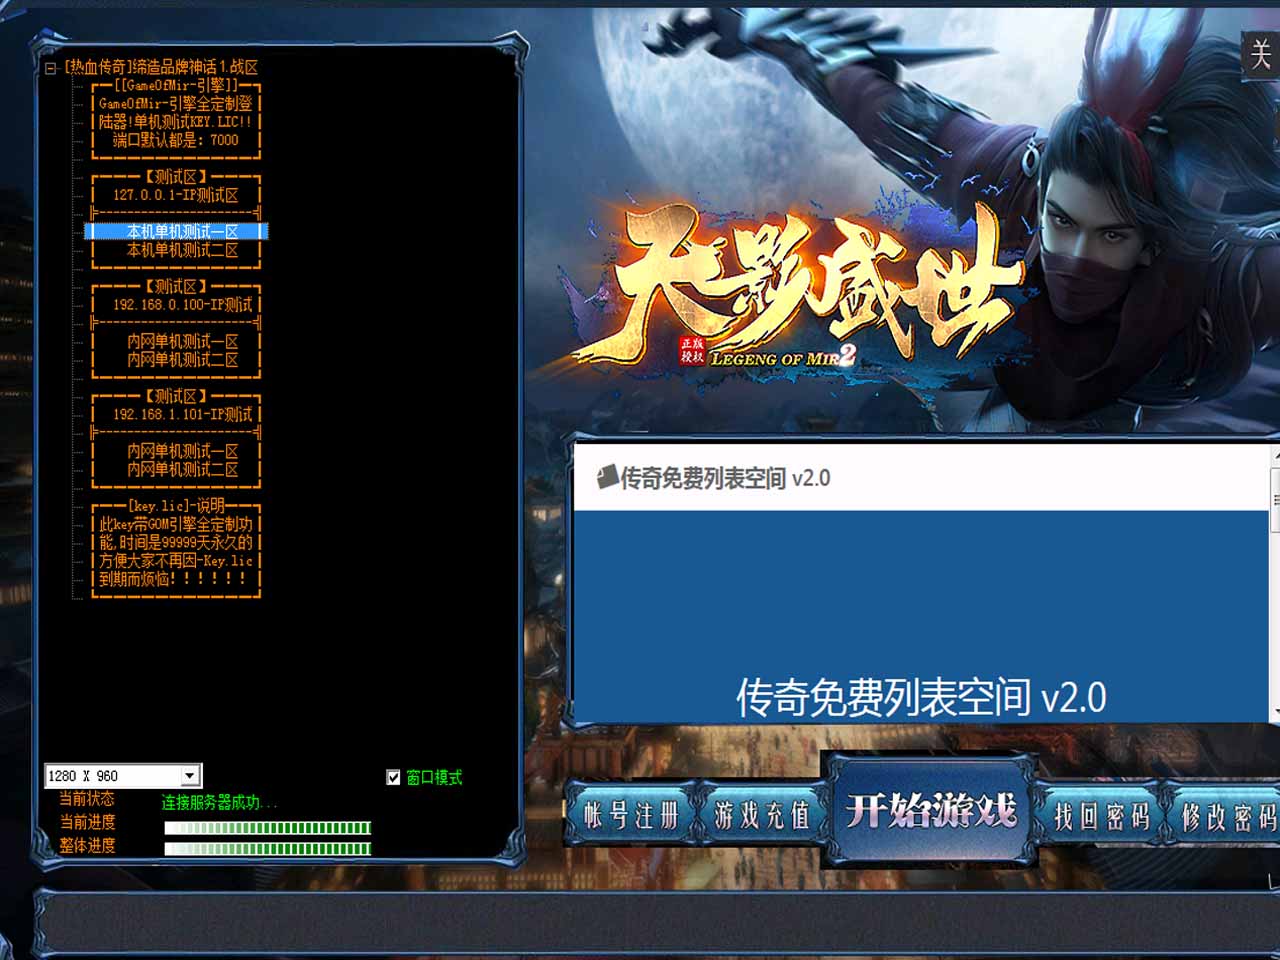Click the web panel scrollbar up arrow
The width and height of the screenshot is (1280, 960).
(x=1275, y=454)
